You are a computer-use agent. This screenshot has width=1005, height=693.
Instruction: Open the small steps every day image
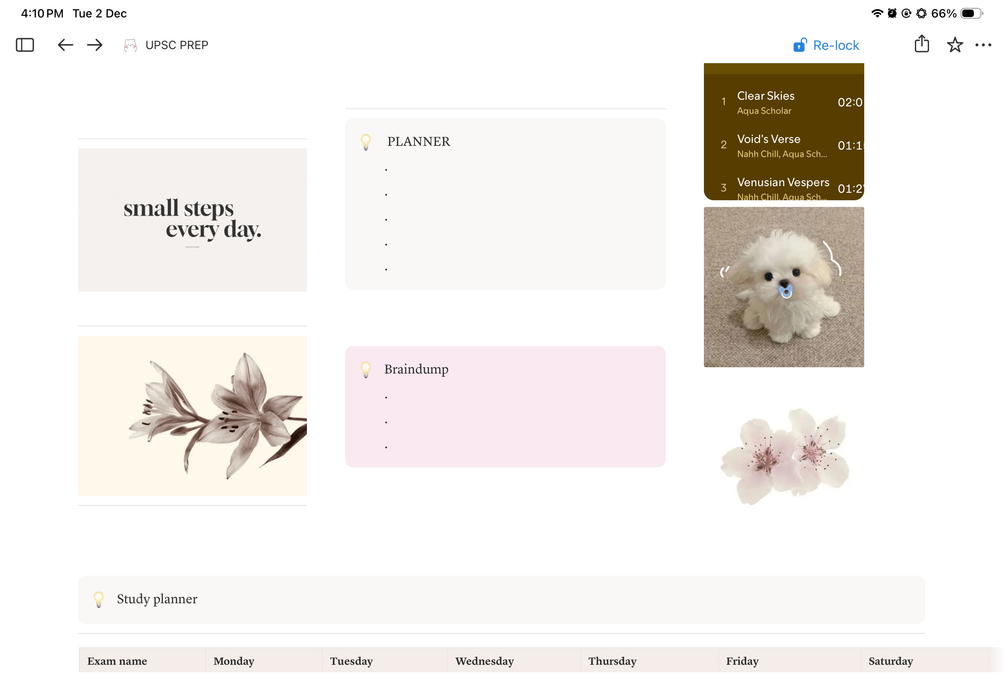point(192,220)
